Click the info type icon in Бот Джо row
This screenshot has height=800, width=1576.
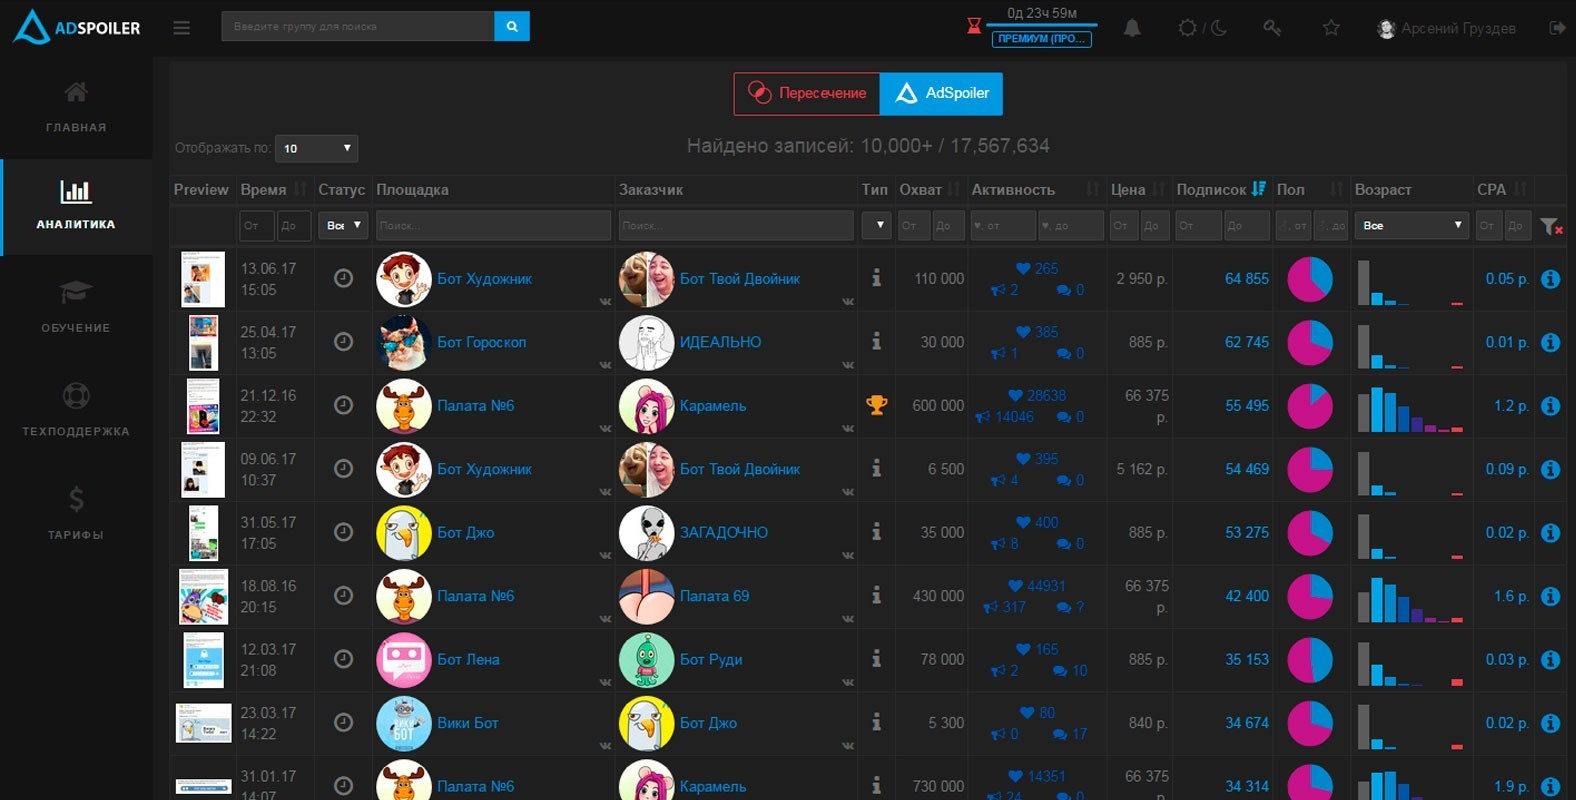tap(876, 532)
